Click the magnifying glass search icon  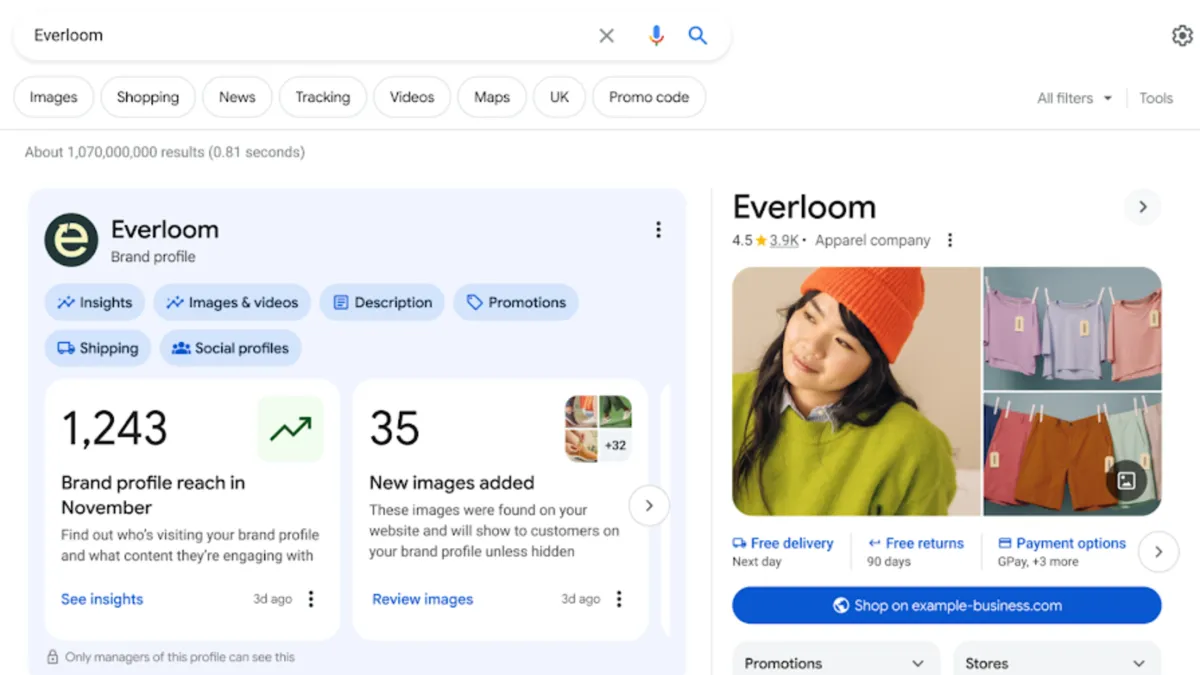point(697,35)
